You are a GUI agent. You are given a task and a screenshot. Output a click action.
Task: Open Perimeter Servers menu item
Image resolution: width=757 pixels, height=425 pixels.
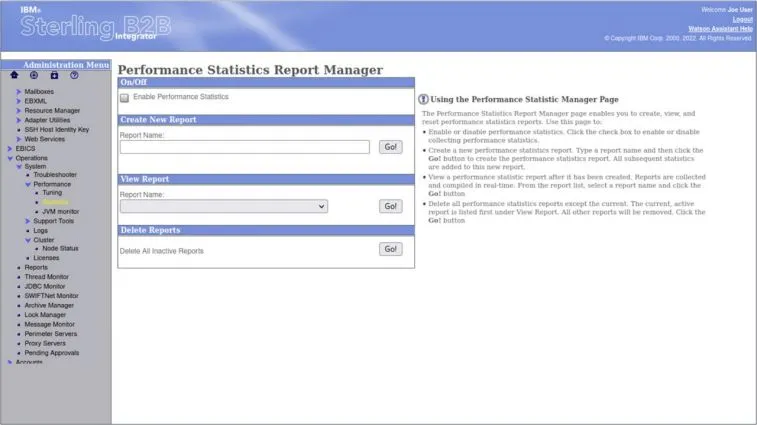pos(51,334)
